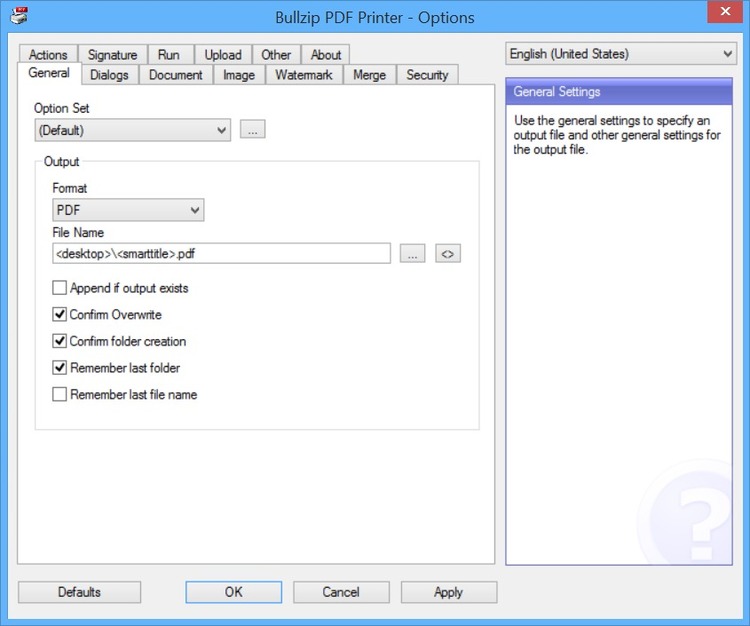The image size is (750, 626).
Task: Click the File Name label
Action: click(x=78, y=232)
